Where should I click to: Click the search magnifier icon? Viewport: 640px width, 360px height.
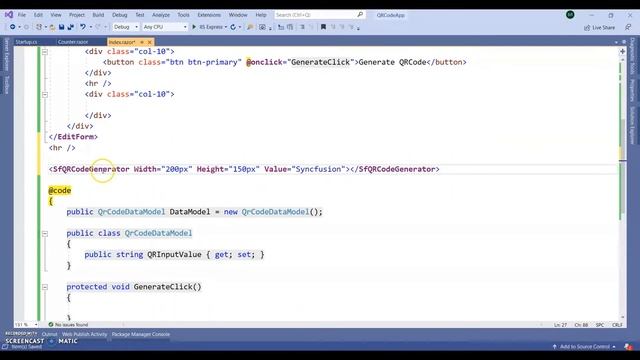pos(360,15)
